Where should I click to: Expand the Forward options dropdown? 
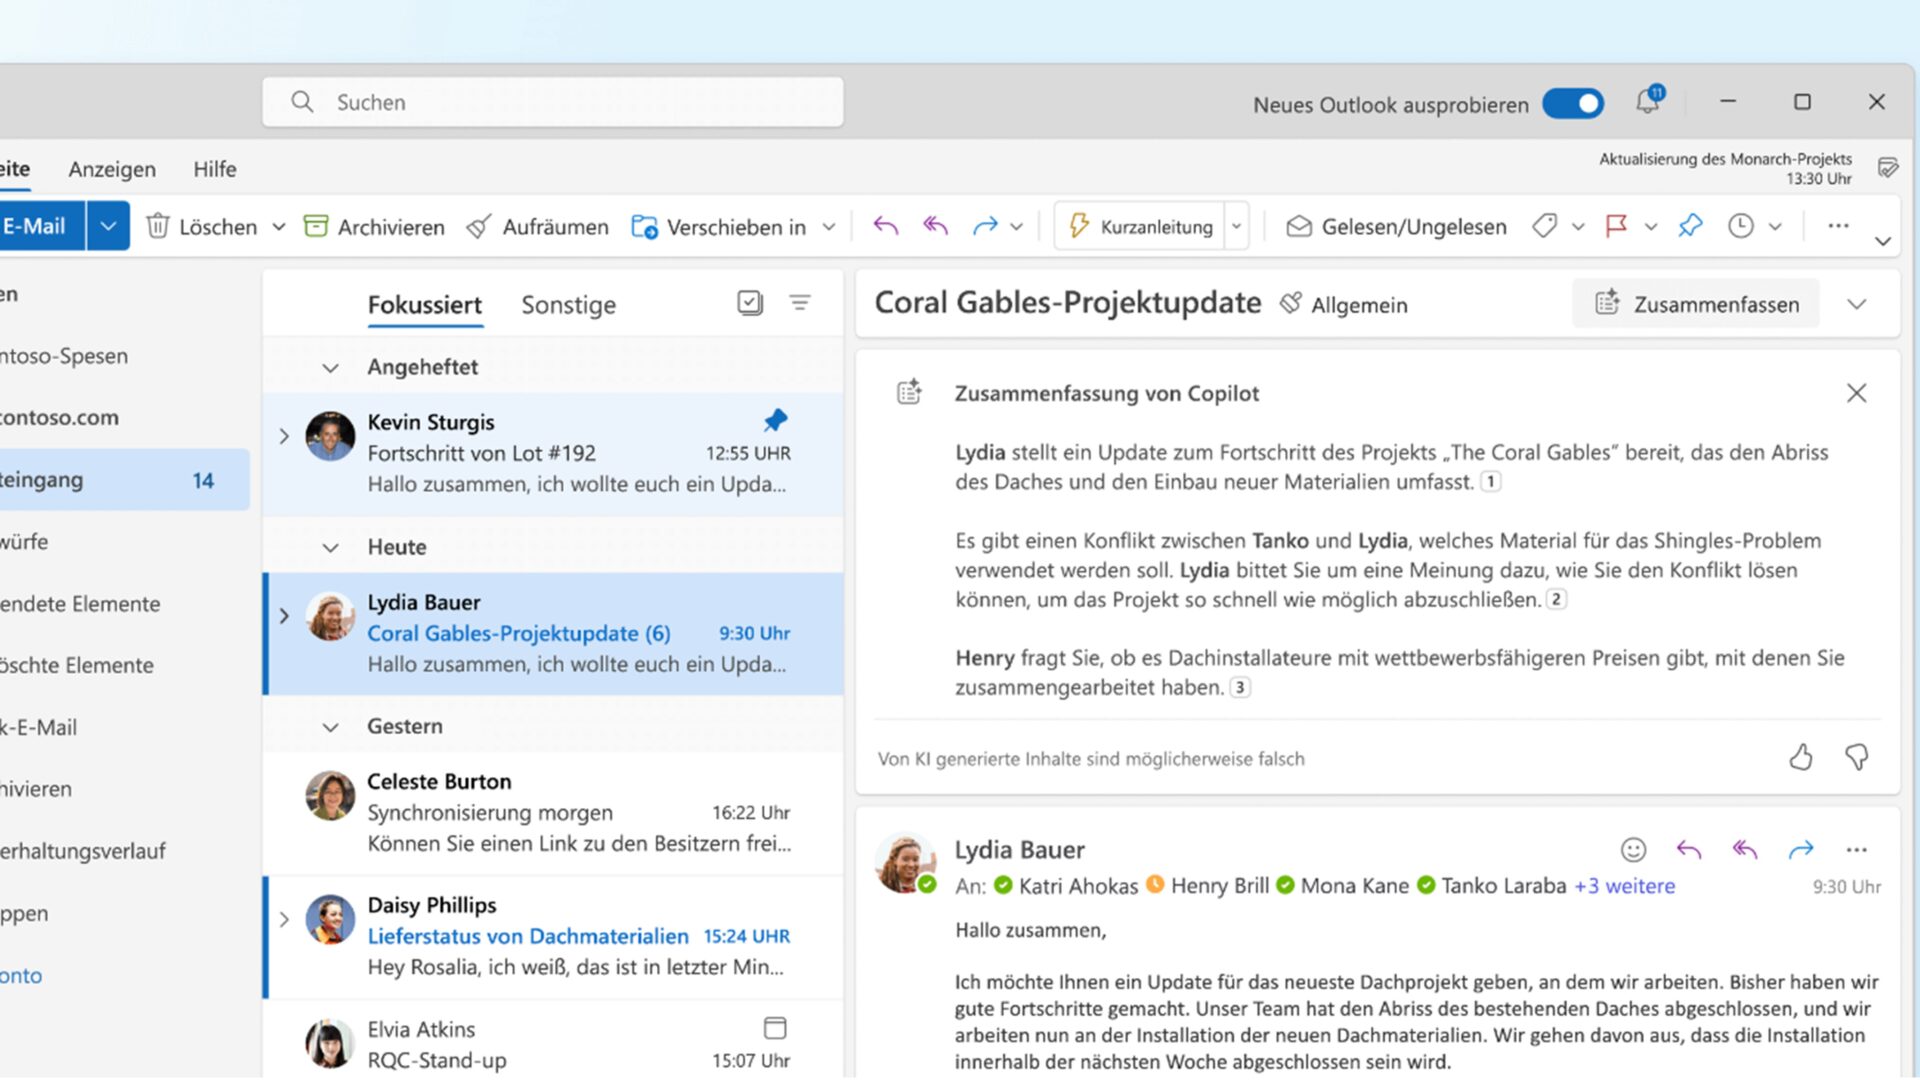1016,227
